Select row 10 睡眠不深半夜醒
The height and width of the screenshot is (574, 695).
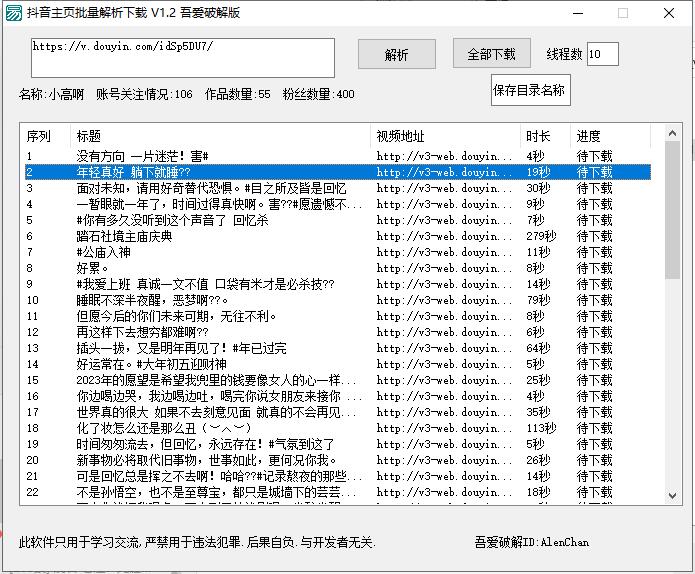click(338, 300)
